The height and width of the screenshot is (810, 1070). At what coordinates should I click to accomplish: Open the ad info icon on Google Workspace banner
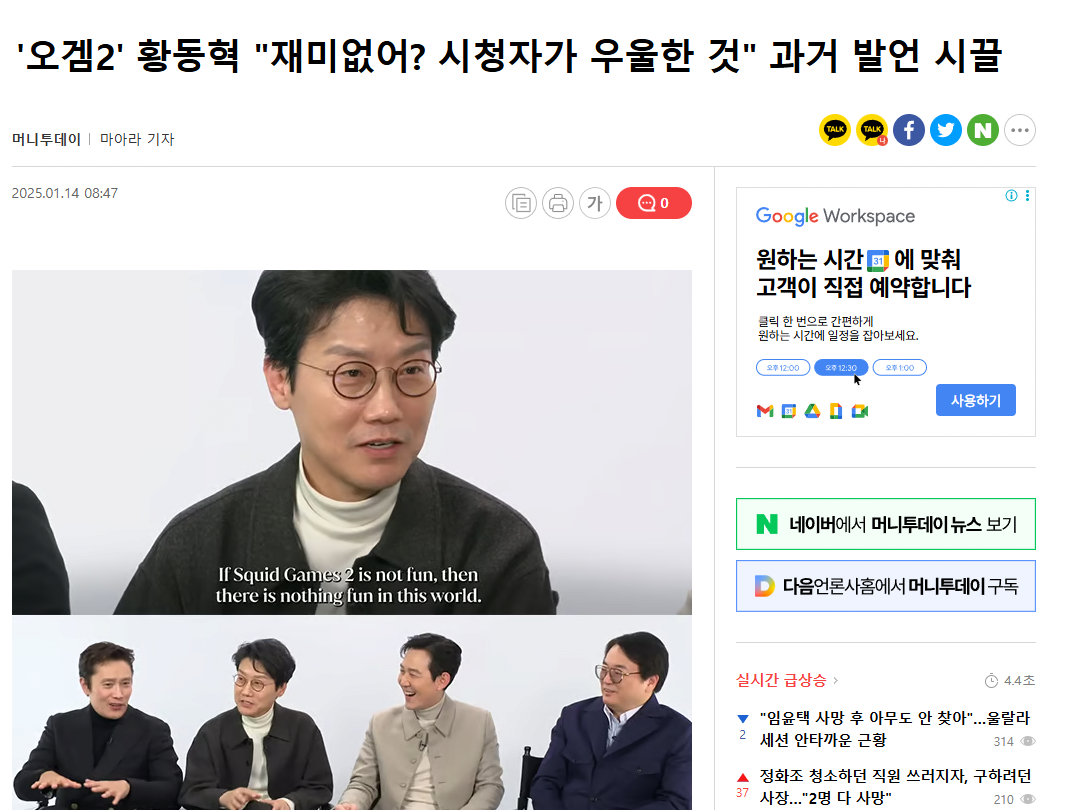click(x=1011, y=196)
